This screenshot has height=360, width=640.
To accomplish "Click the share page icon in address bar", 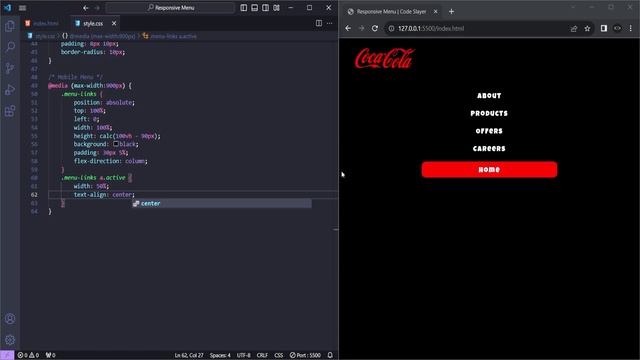I will (574, 28).
